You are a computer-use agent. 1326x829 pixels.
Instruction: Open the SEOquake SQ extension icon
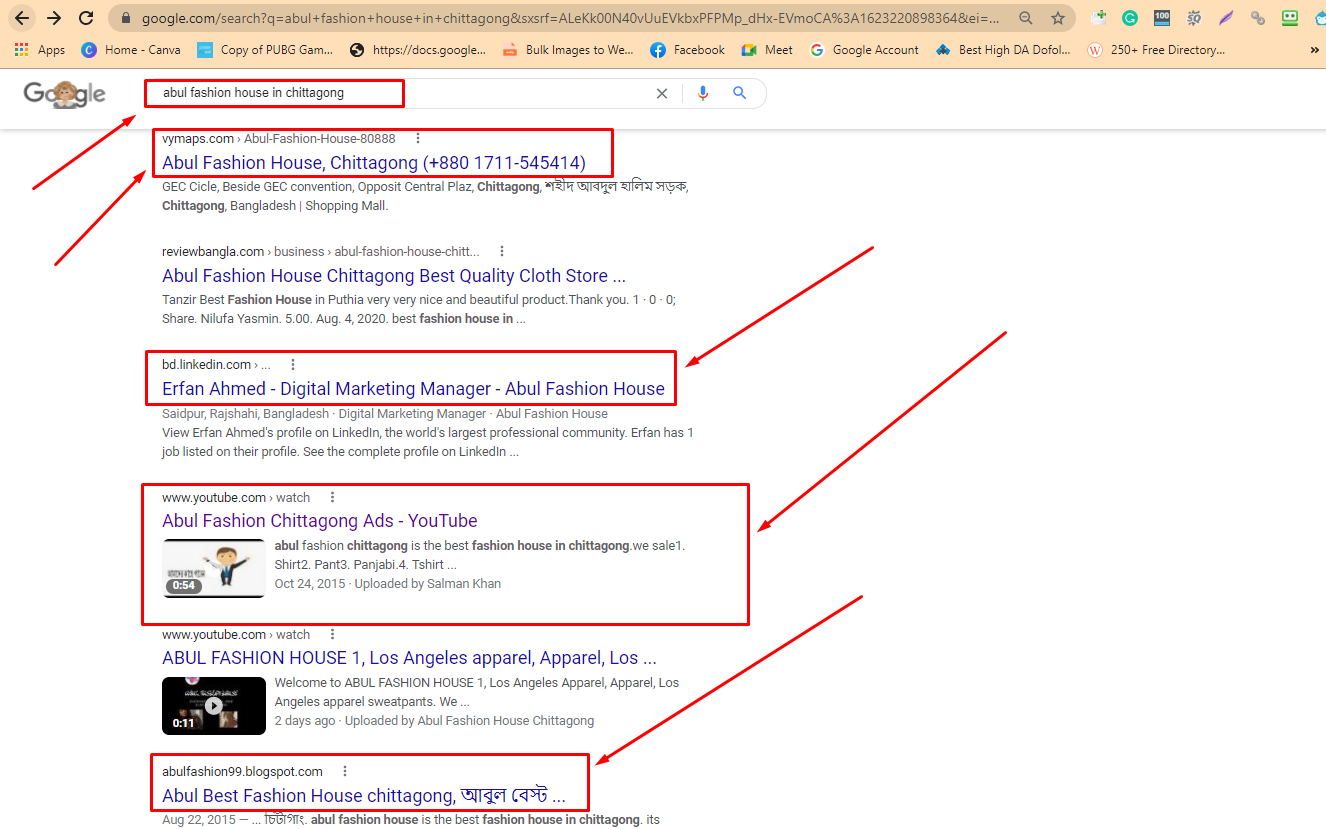point(1193,17)
